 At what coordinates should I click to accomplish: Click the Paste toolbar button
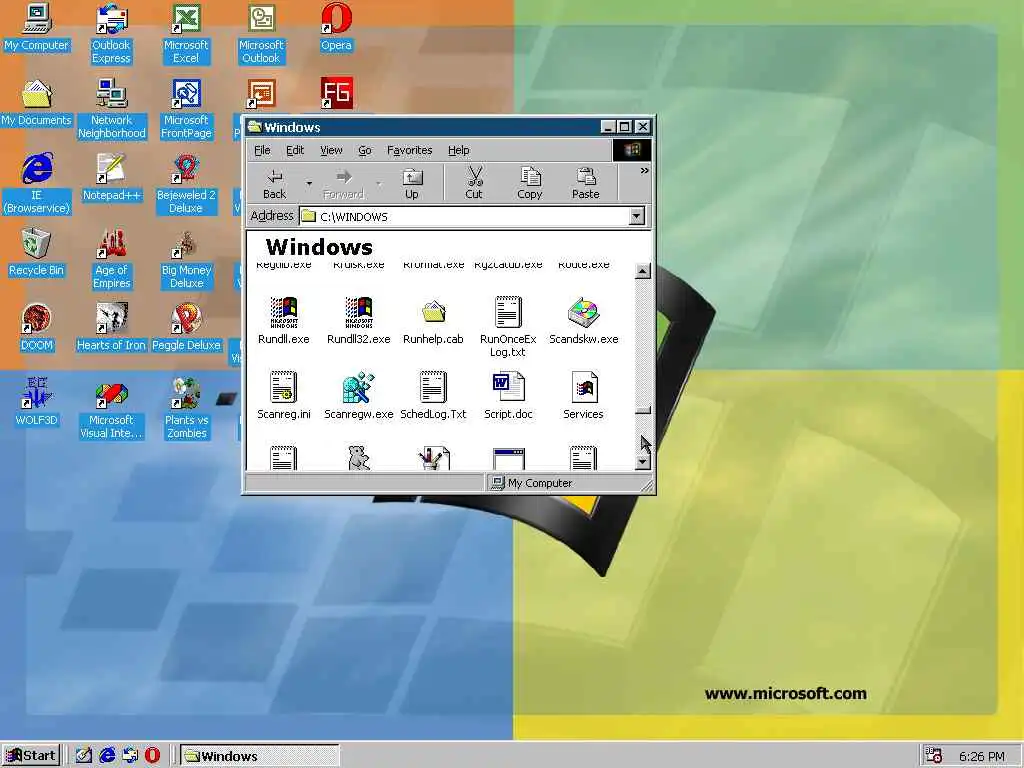click(x=586, y=183)
